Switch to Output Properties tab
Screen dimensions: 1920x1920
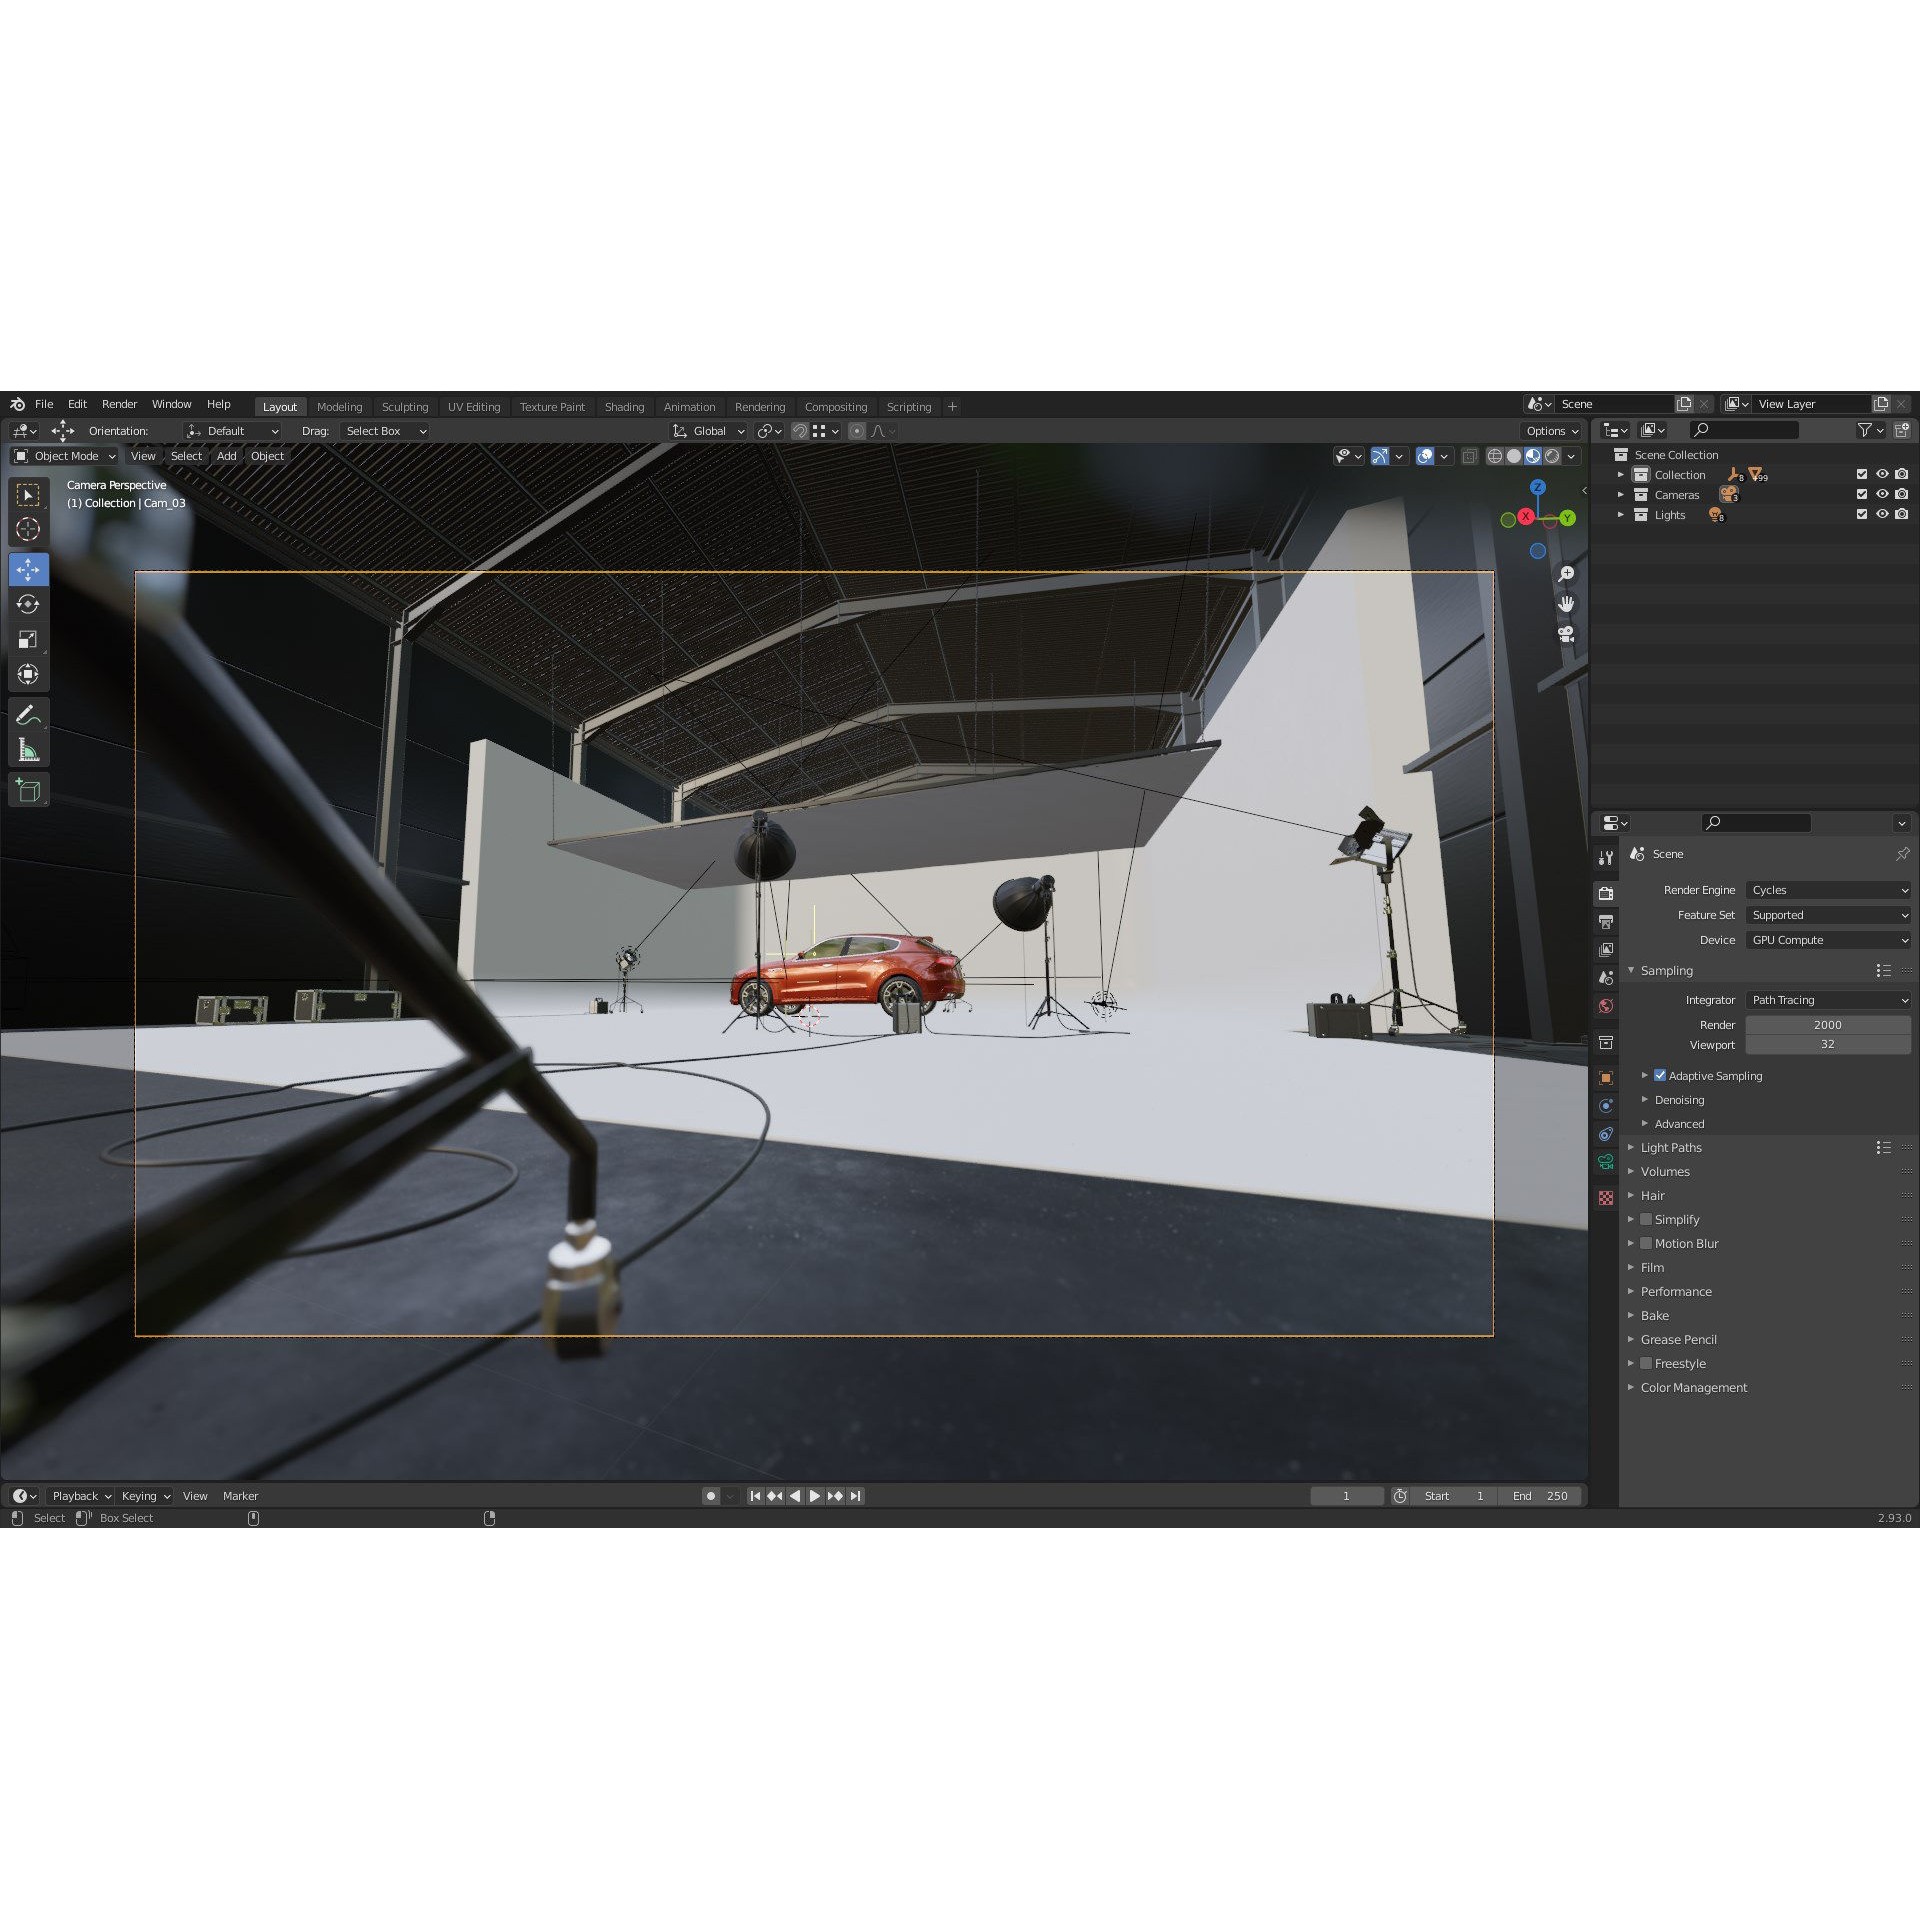pos(1606,922)
